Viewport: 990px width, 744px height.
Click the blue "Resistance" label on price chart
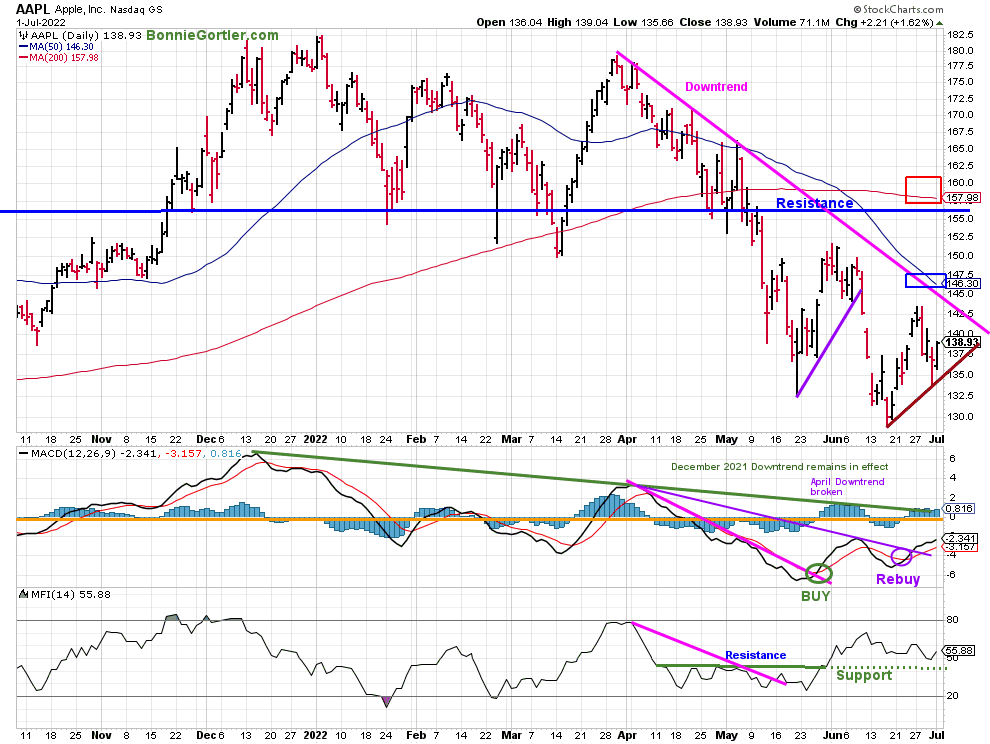pos(814,203)
